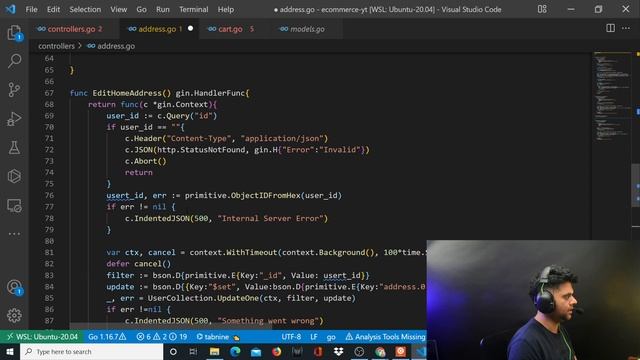Click line number 81 in gutter
640x360 pixels.
[x=49, y=252]
